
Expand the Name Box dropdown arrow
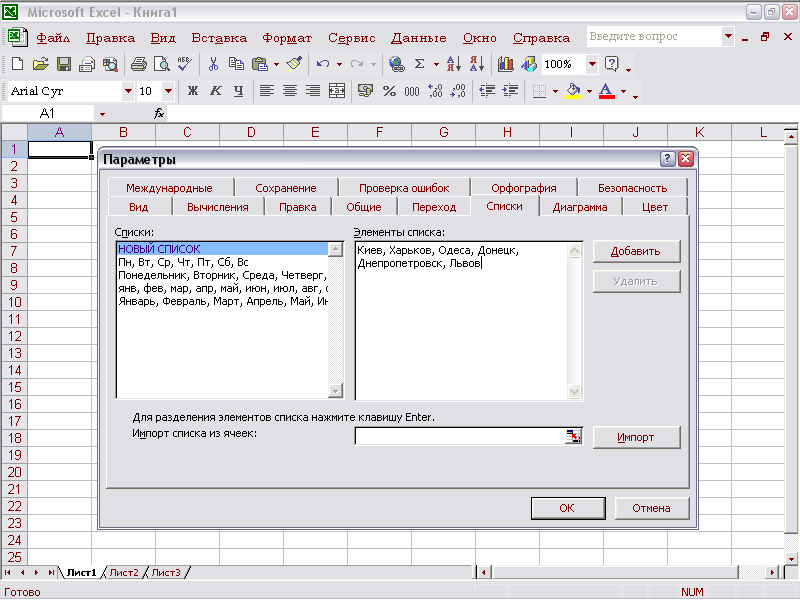102,114
